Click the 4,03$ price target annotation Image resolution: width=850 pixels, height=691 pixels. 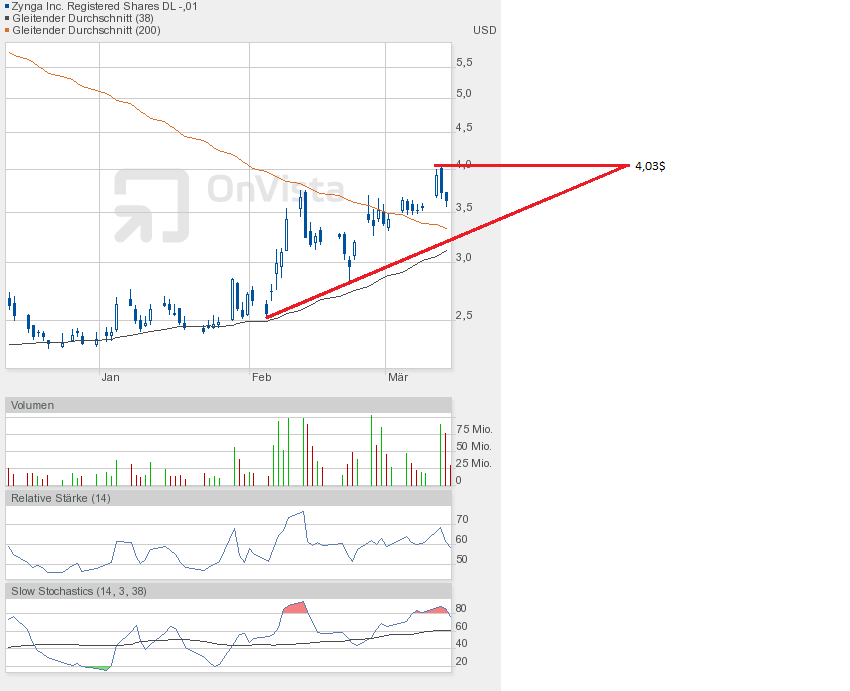(x=649, y=166)
